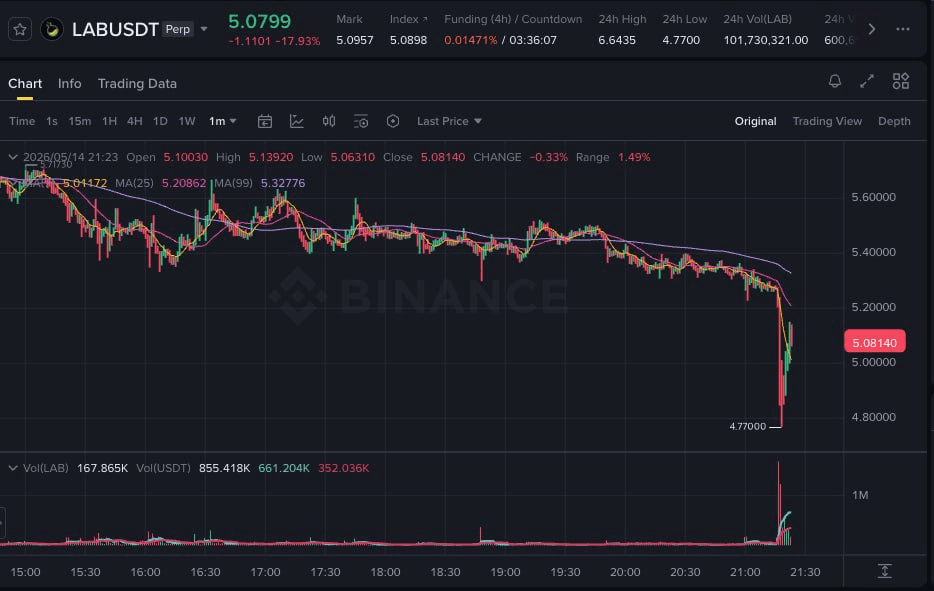Viewport: 934px width, 591px height.
Task: Click the 24h Low value 4.7700
Action: 681,40
